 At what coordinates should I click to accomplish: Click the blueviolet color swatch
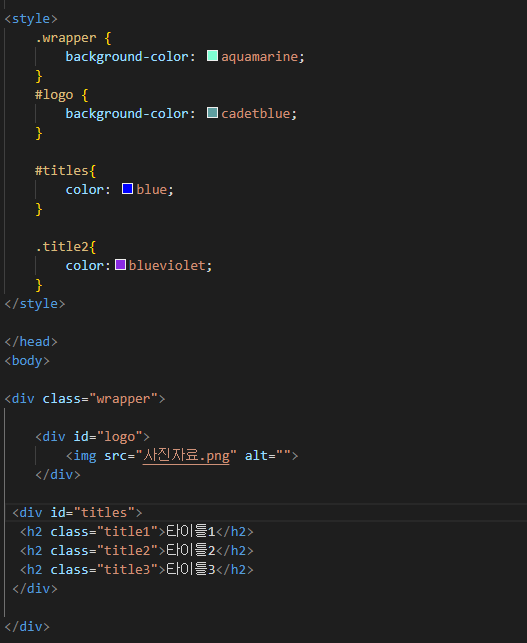coord(120,264)
